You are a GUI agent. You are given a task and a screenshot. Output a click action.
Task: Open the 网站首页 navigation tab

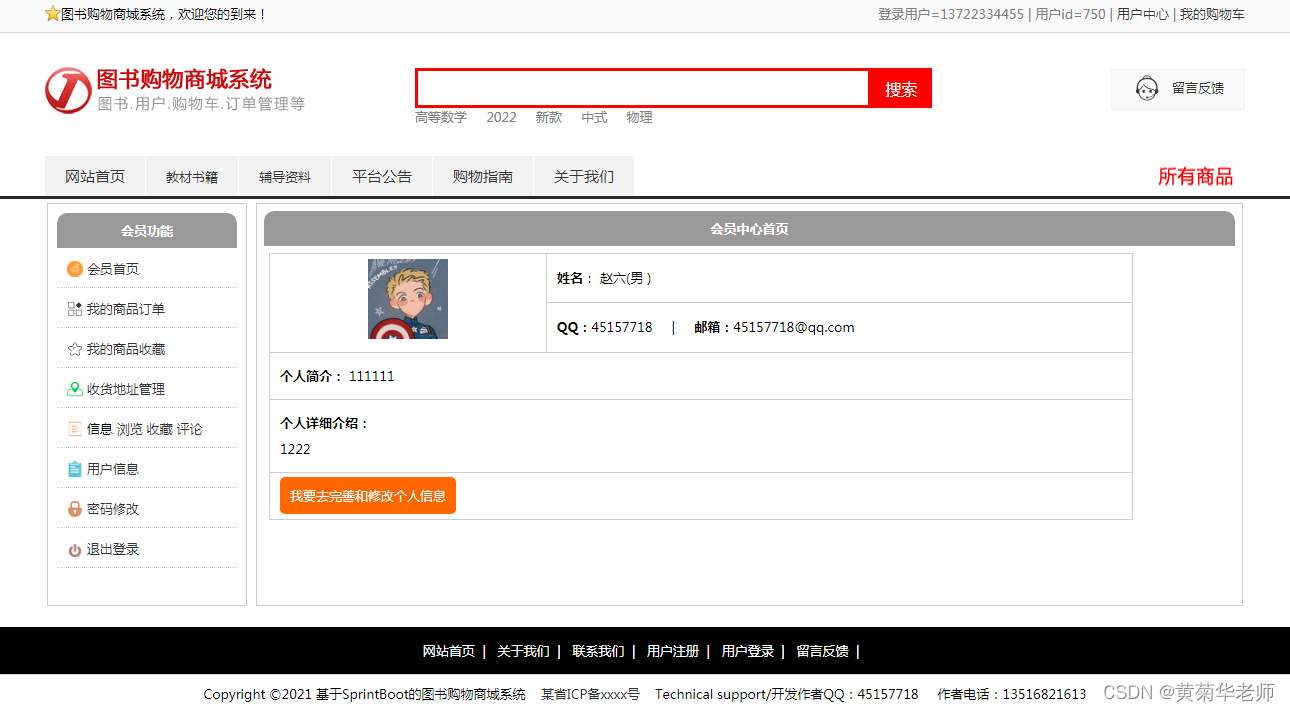click(95, 176)
